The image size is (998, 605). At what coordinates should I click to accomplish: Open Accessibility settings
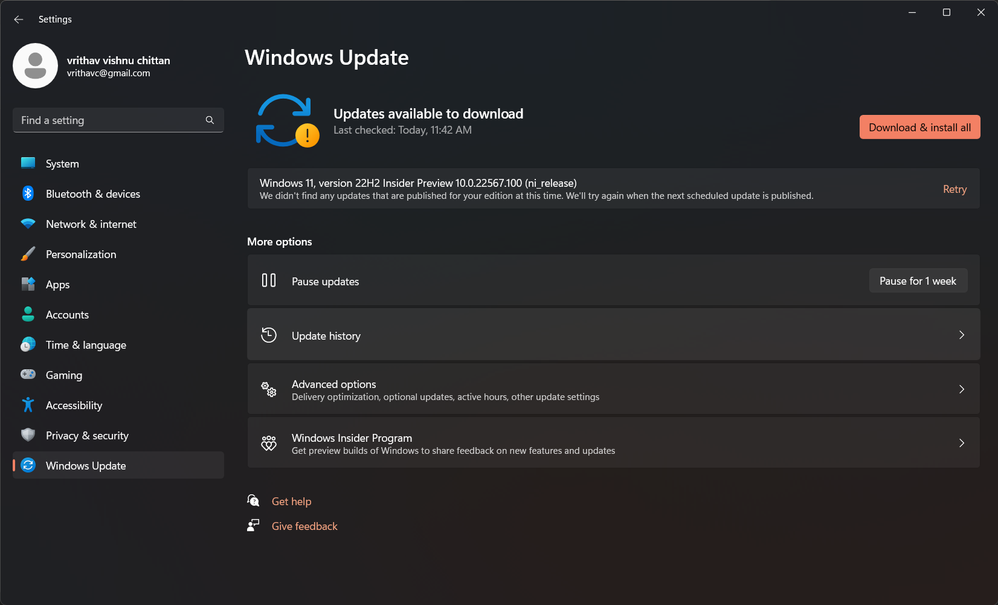tap(118, 405)
